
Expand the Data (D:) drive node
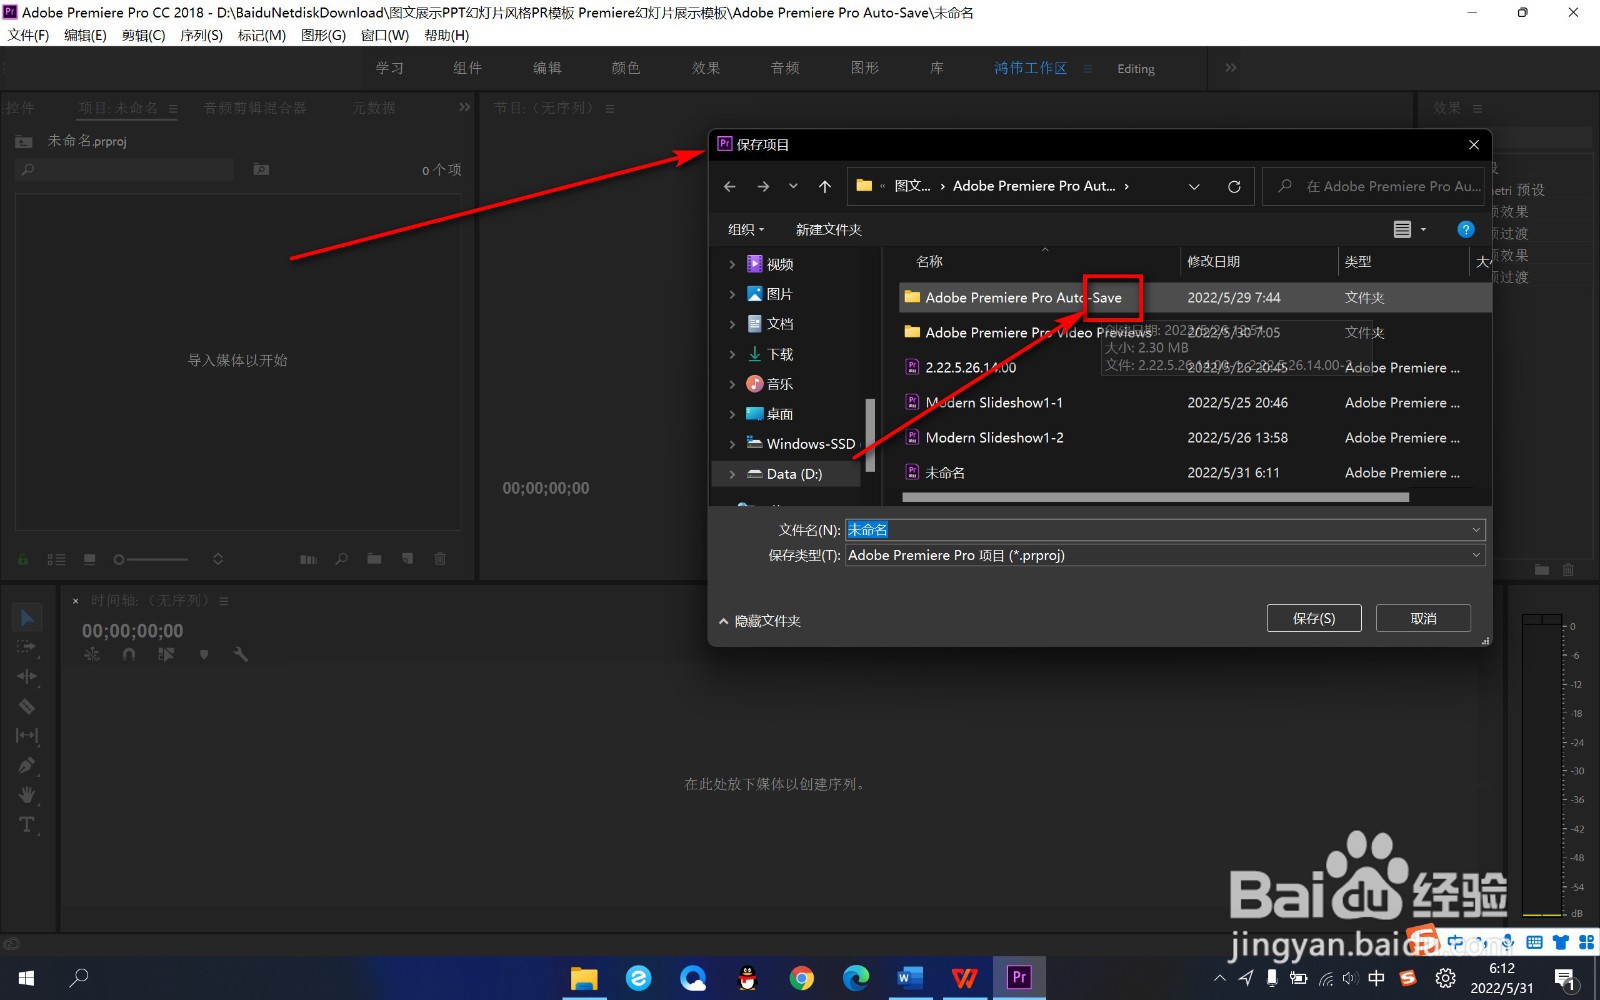(732, 474)
